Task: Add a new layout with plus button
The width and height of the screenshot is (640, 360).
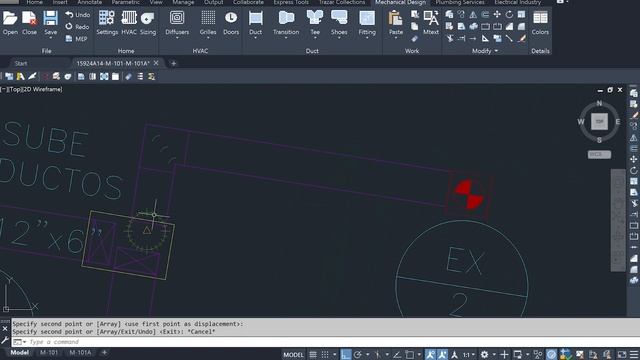Action: pos(104,352)
